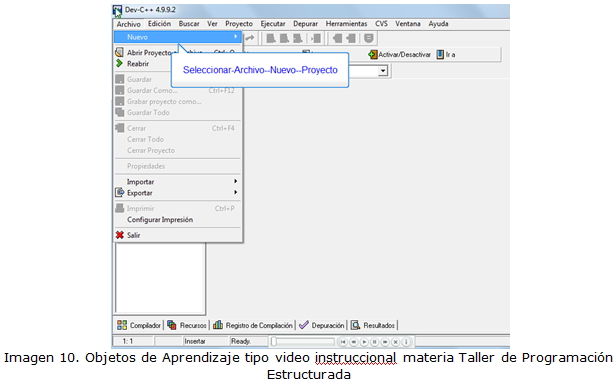The height and width of the screenshot is (384, 616).
Task: Switch to the Resultados tab
Action: pos(373,325)
